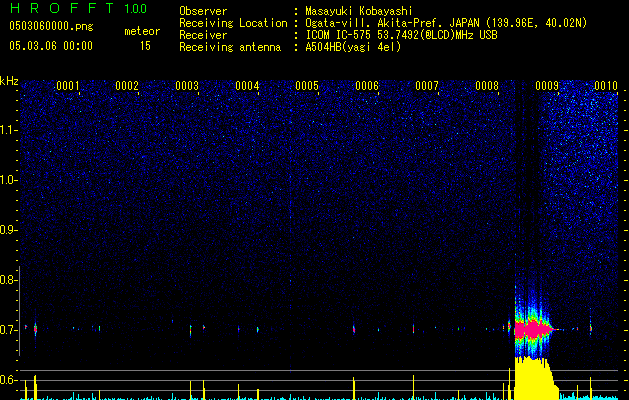Click time marker 0007
Image resolution: width=629 pixels, height=400 pixels.
click(x=427, y=86)
